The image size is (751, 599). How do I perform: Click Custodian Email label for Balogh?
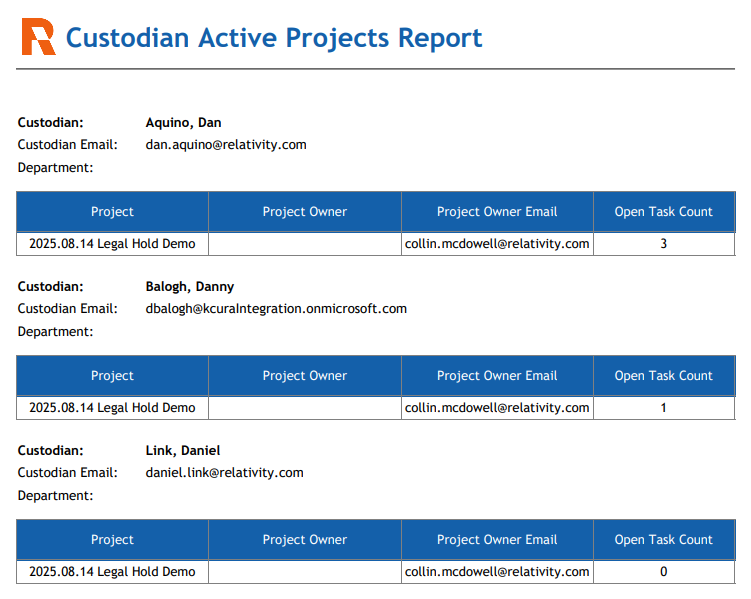68,309
